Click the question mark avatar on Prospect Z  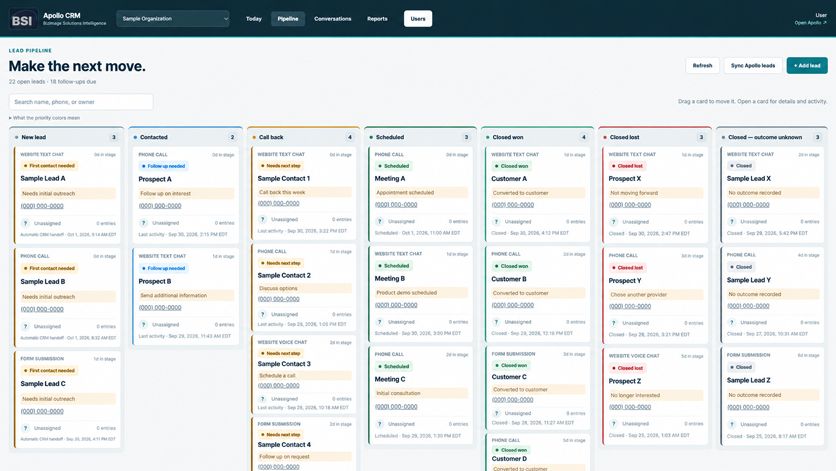614,424
